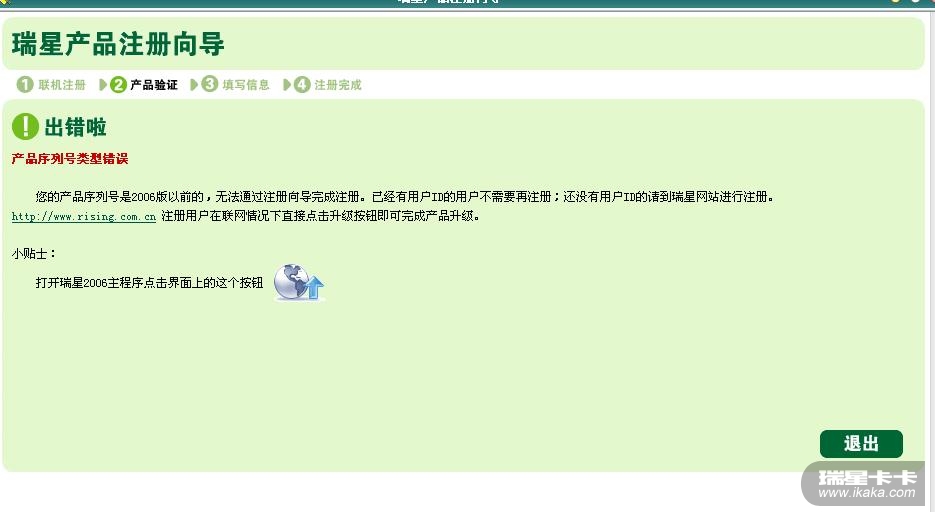Click the step 2 circle icon
935x512 pixels.
tap(118, 85)
